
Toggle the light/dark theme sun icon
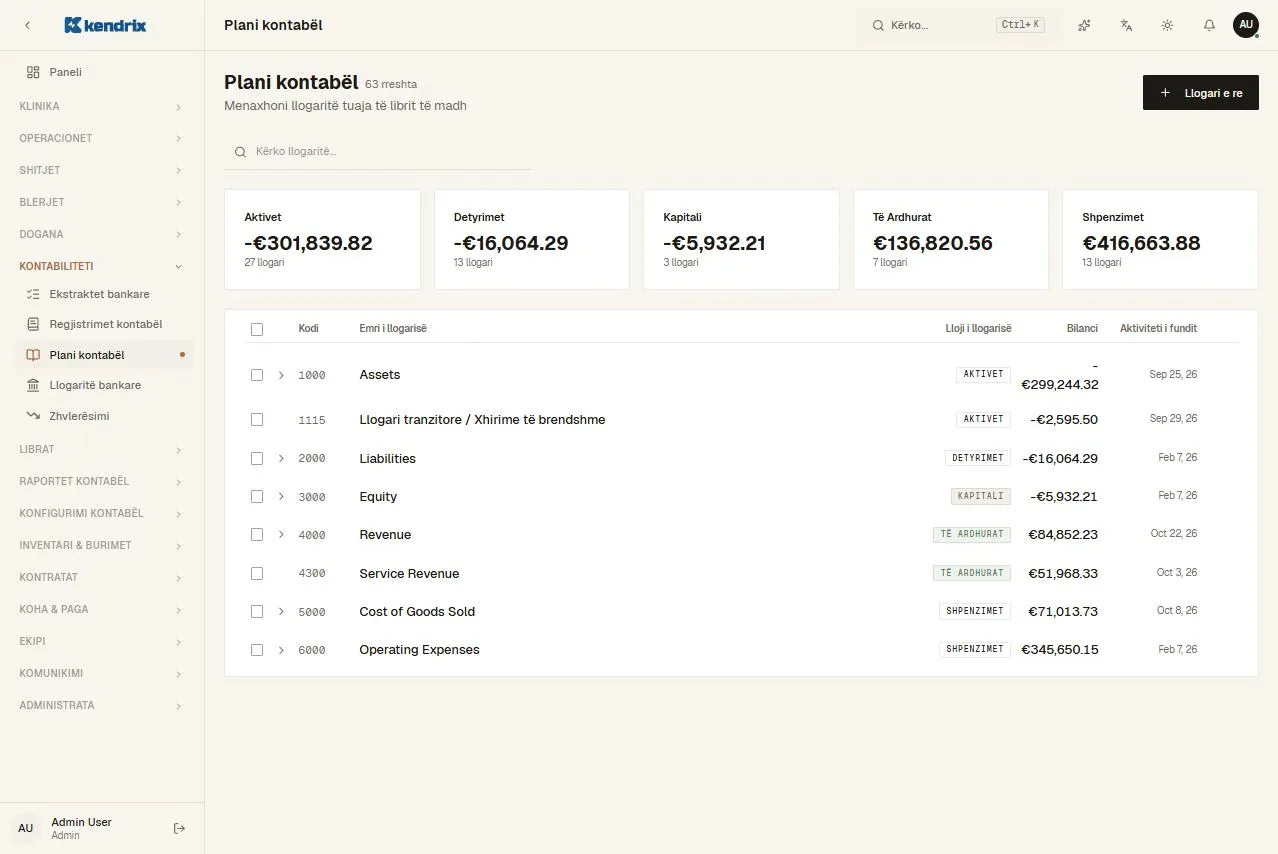click(1167, 25)
